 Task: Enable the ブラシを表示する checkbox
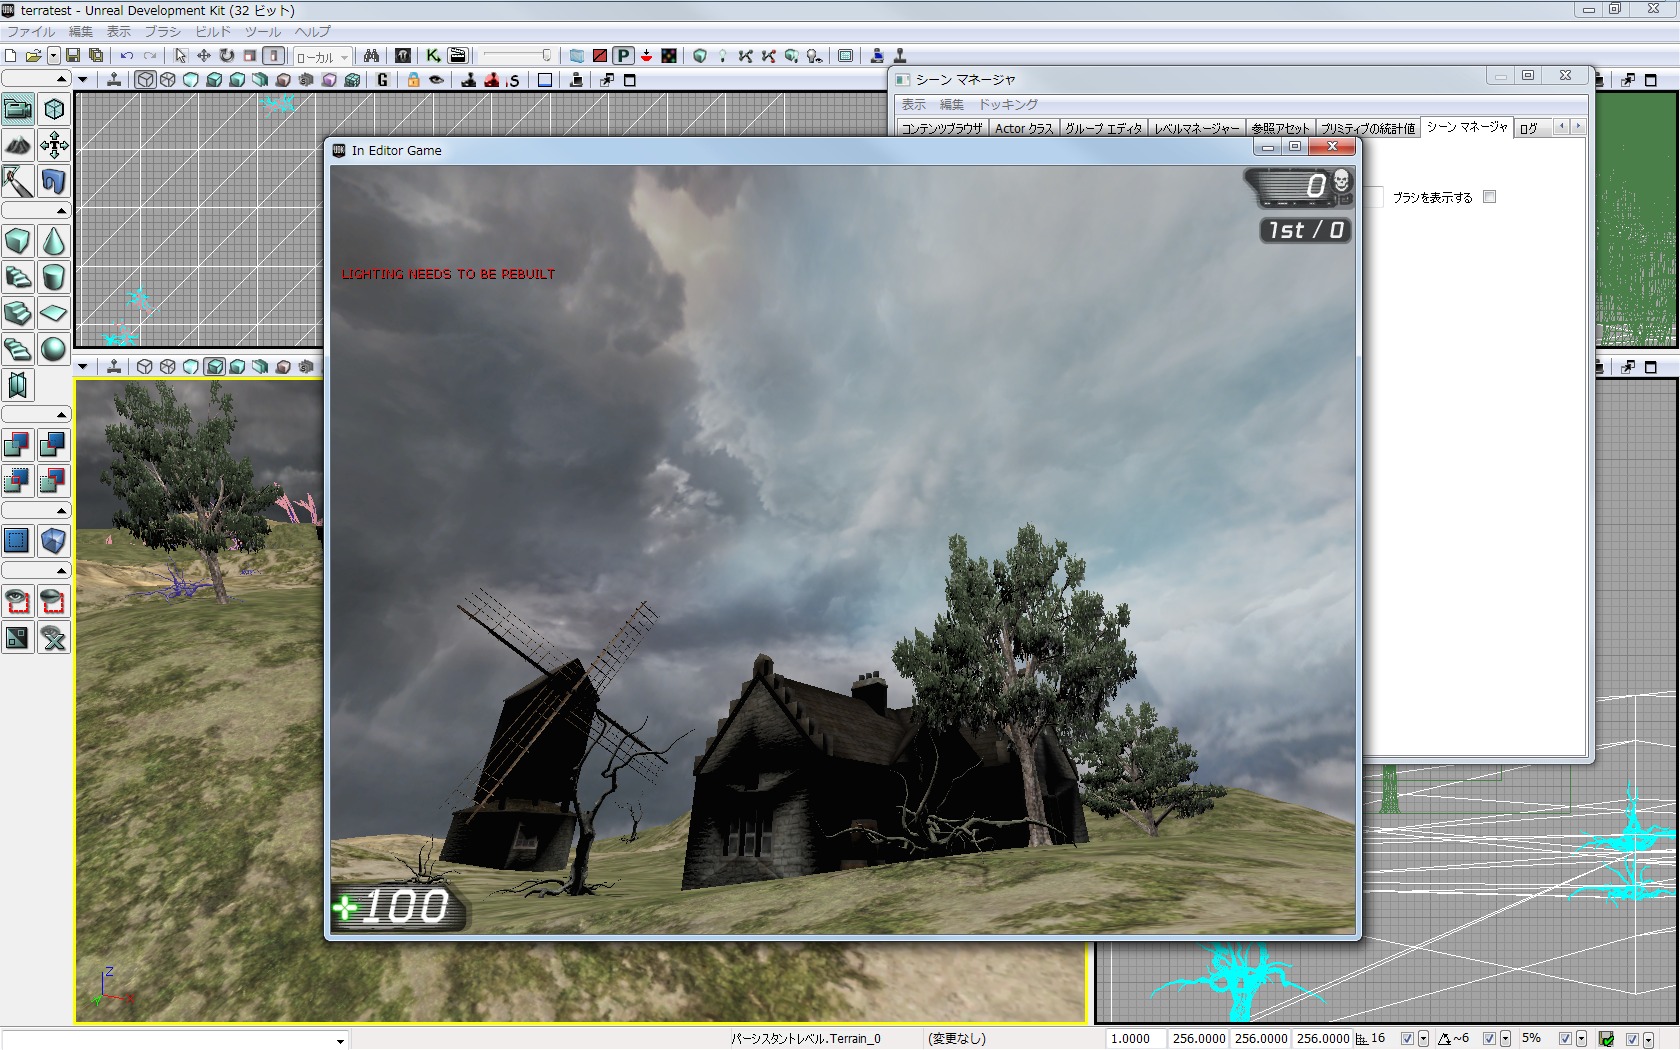(1489, 197)
